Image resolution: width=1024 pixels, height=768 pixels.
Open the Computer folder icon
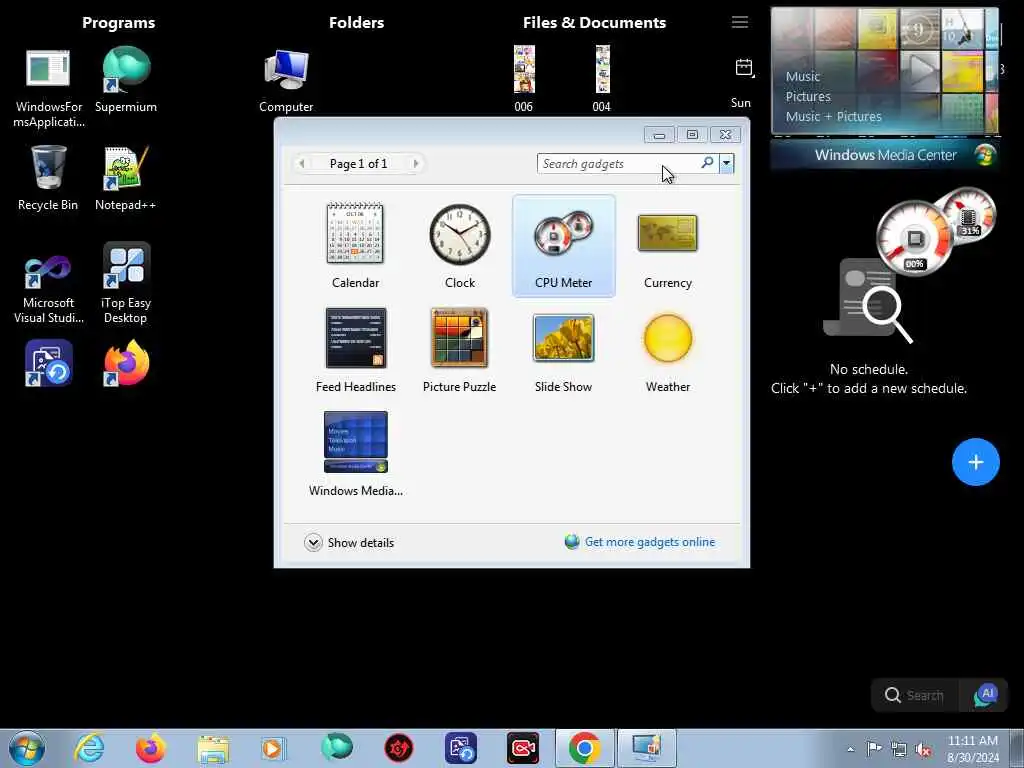(286, 80)
